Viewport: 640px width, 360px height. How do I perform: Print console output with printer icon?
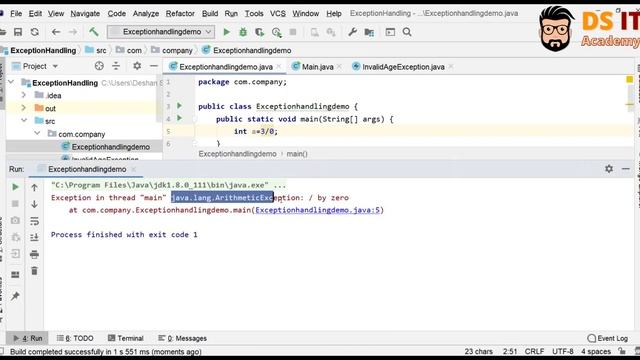[34, 254]
